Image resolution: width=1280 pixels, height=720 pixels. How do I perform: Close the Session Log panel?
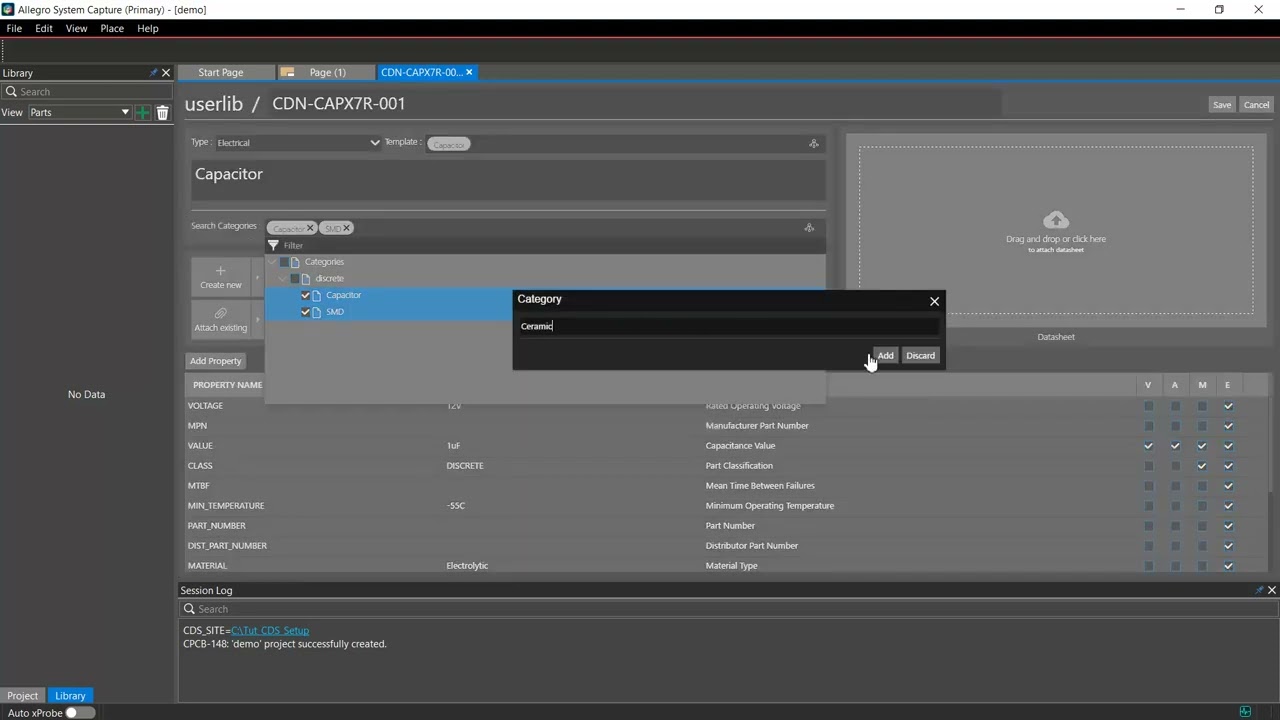click(1272, 590)
